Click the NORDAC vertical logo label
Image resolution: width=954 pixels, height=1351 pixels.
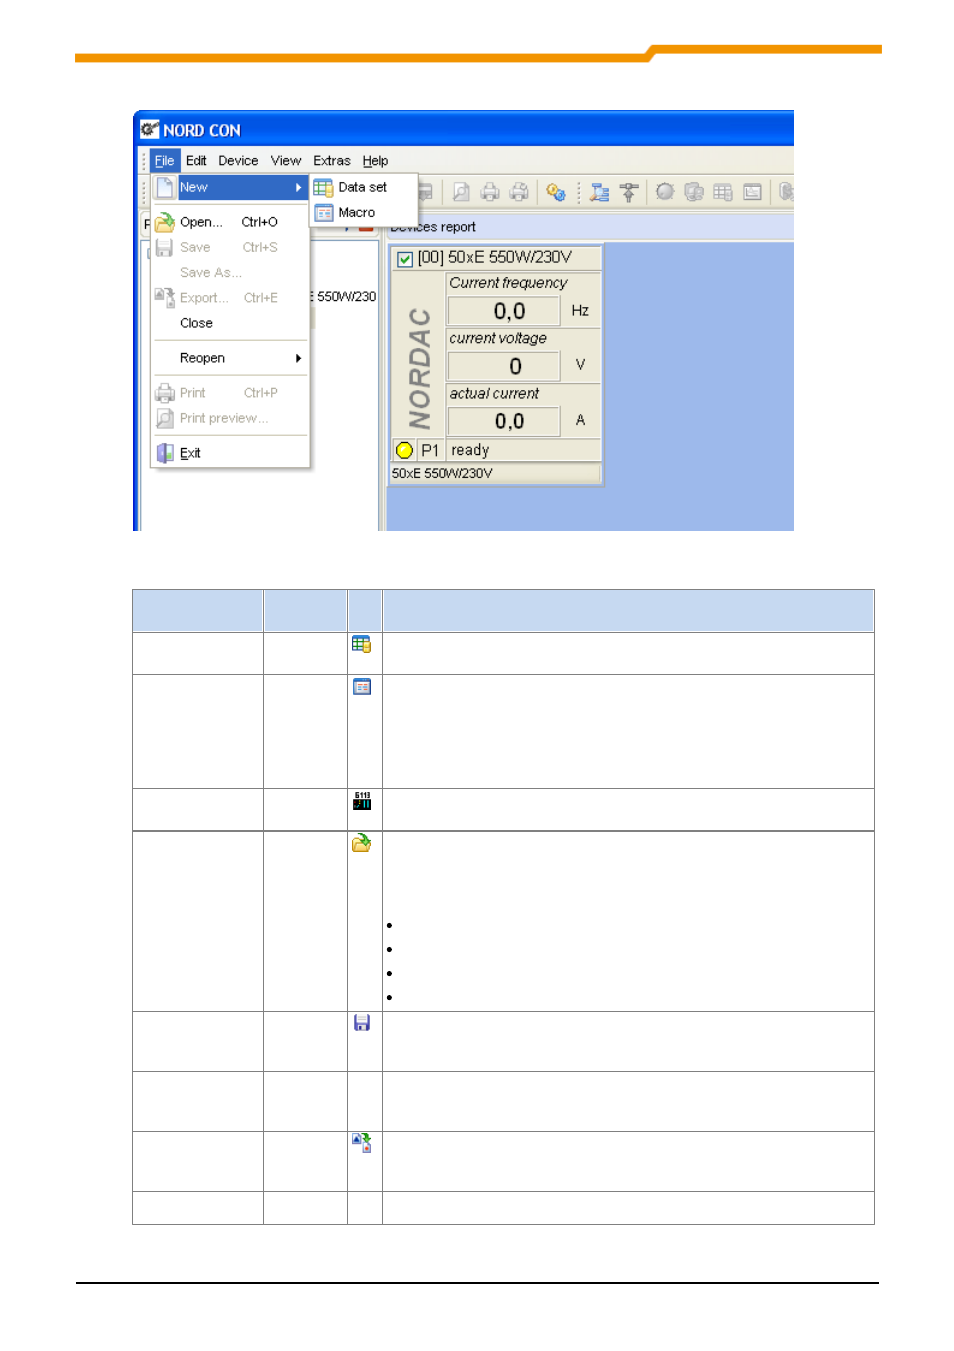click(419, 368)
